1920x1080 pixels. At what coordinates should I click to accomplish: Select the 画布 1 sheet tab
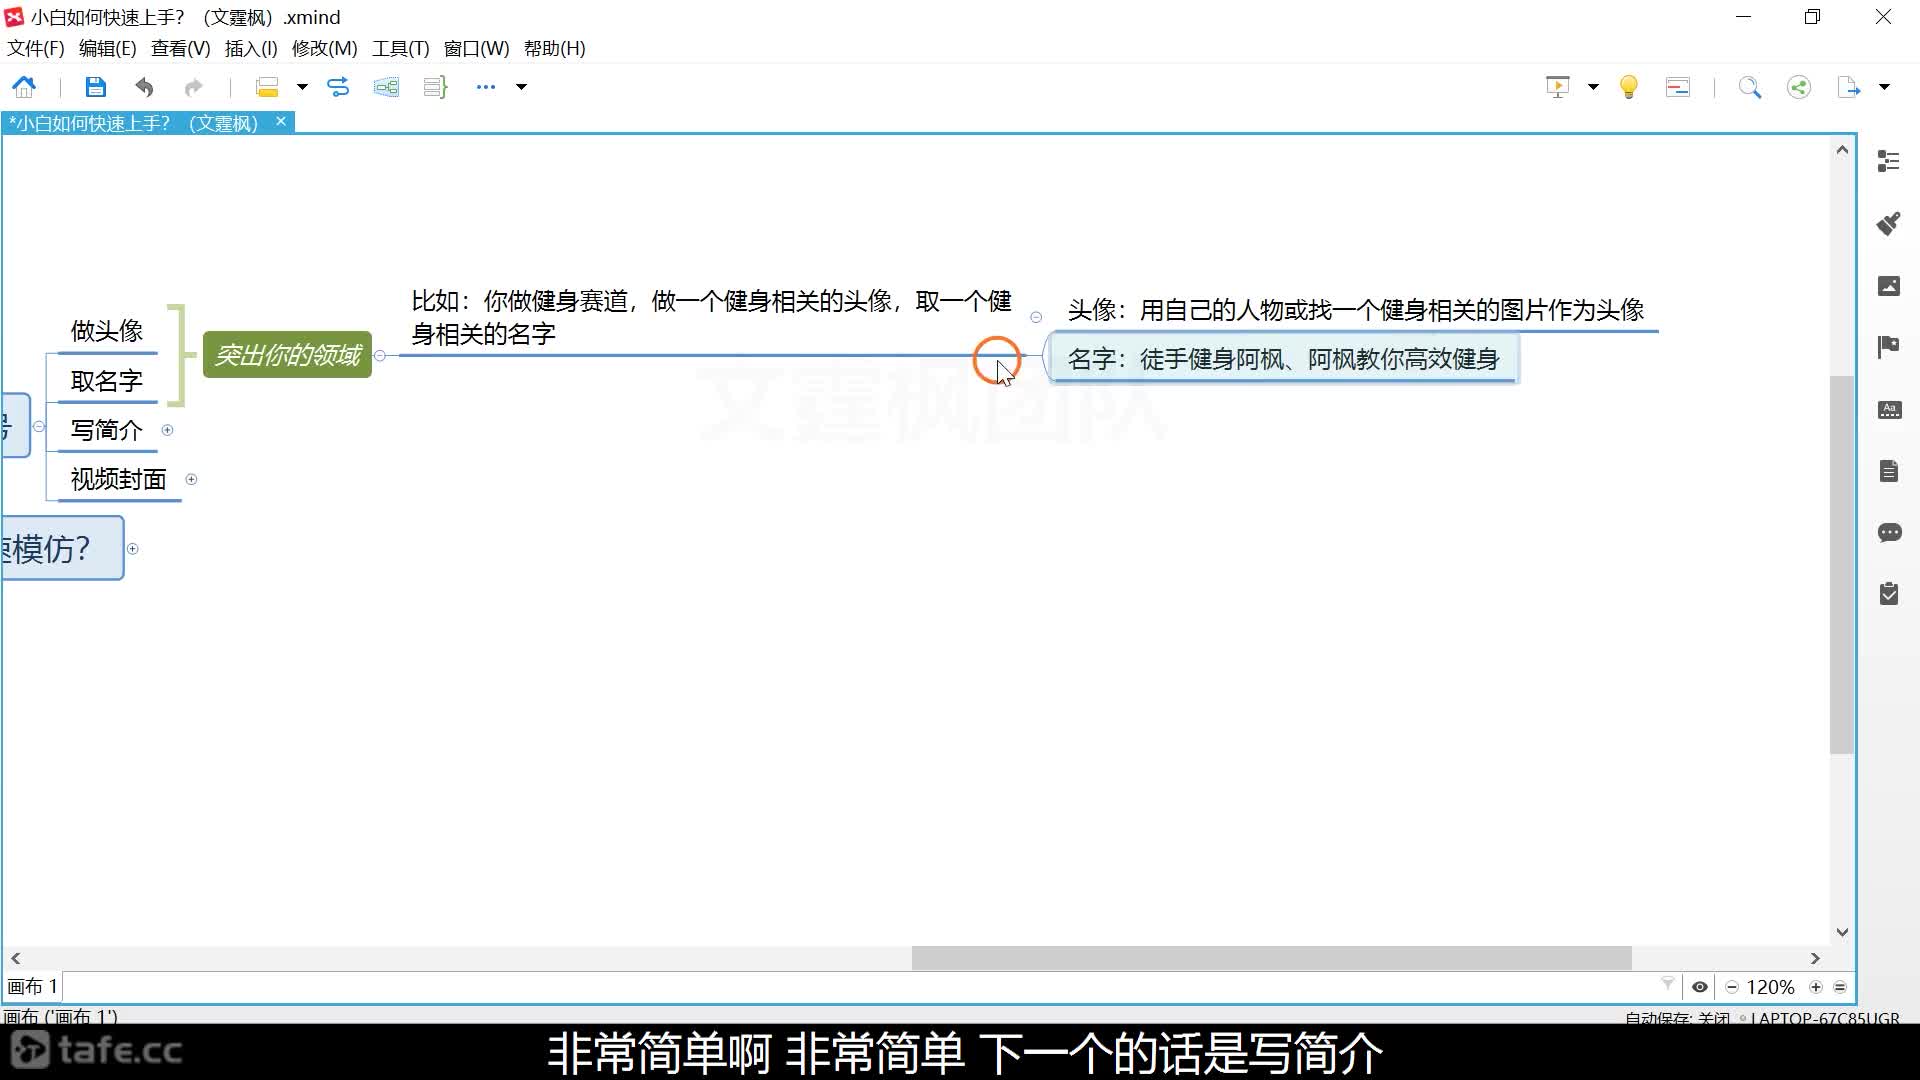pyautogui.click(x=33, y=987)
